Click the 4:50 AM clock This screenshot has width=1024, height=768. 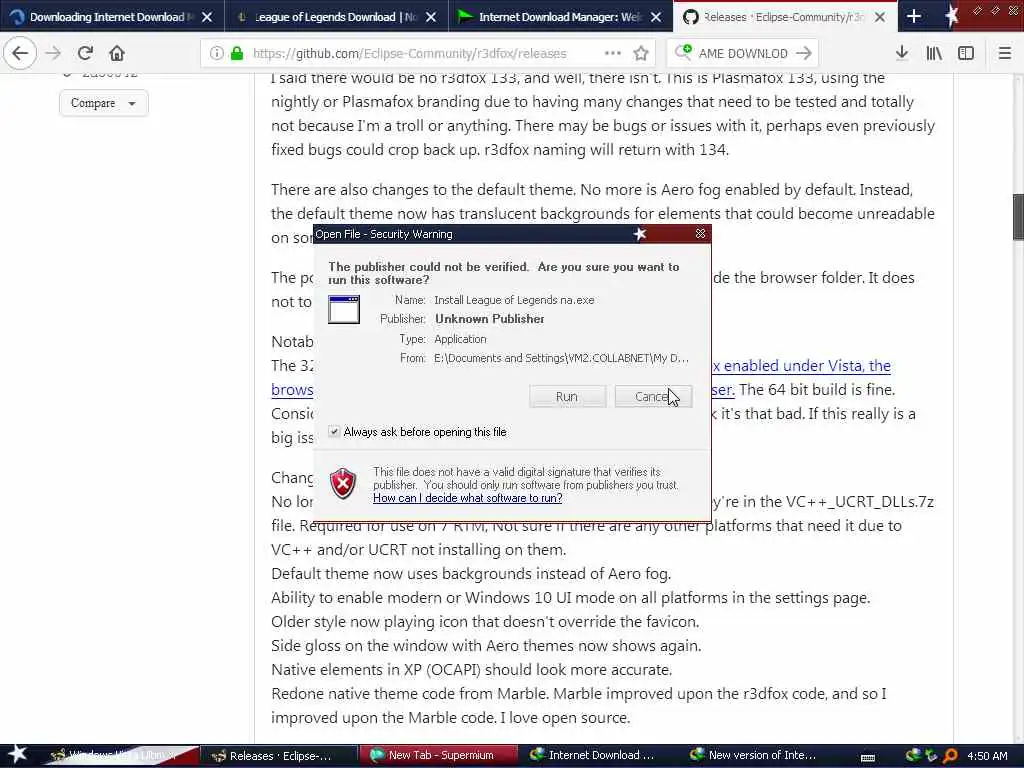point(987,756)
